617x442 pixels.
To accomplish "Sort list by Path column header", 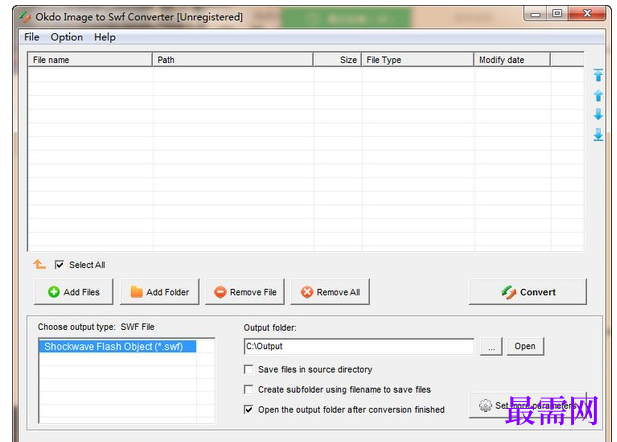I will pos(233,60).
